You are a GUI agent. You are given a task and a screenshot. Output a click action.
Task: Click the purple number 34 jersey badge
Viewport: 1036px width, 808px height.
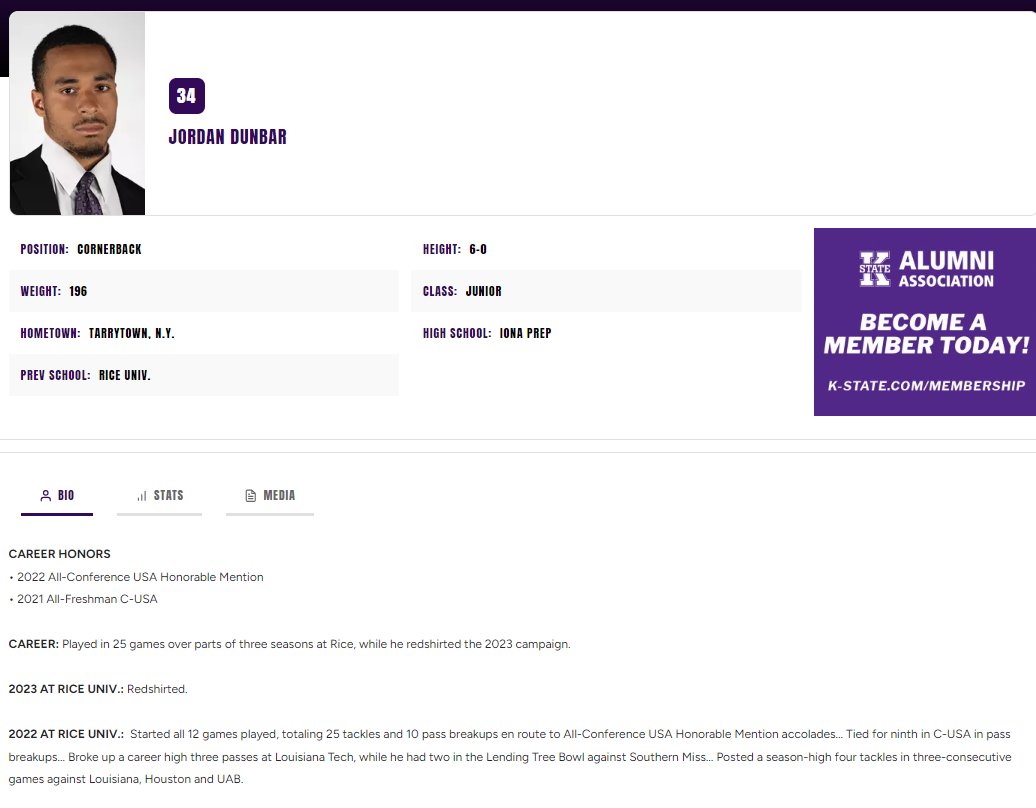pos(186,96)
